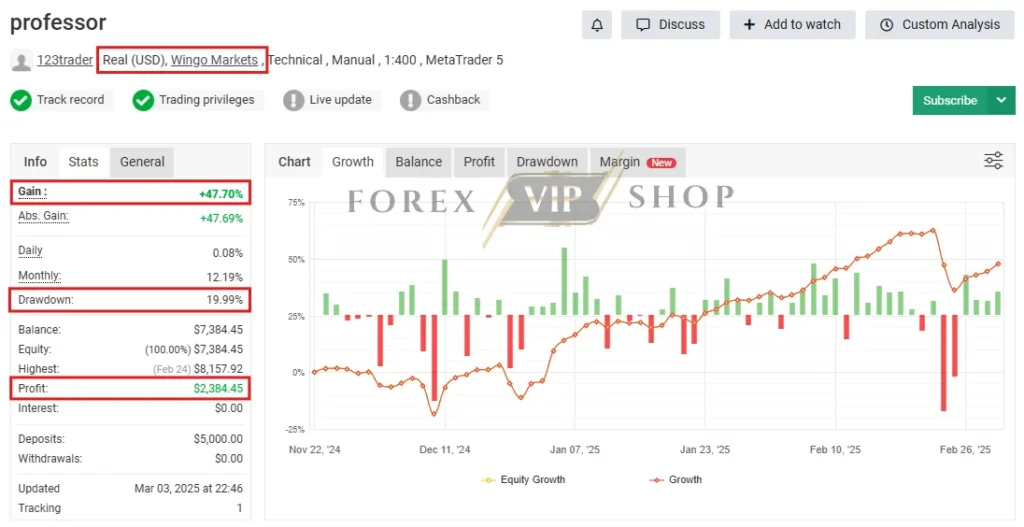Switch to the General tab
This screenshot has height=527, width=1024.
click(142, 161)
